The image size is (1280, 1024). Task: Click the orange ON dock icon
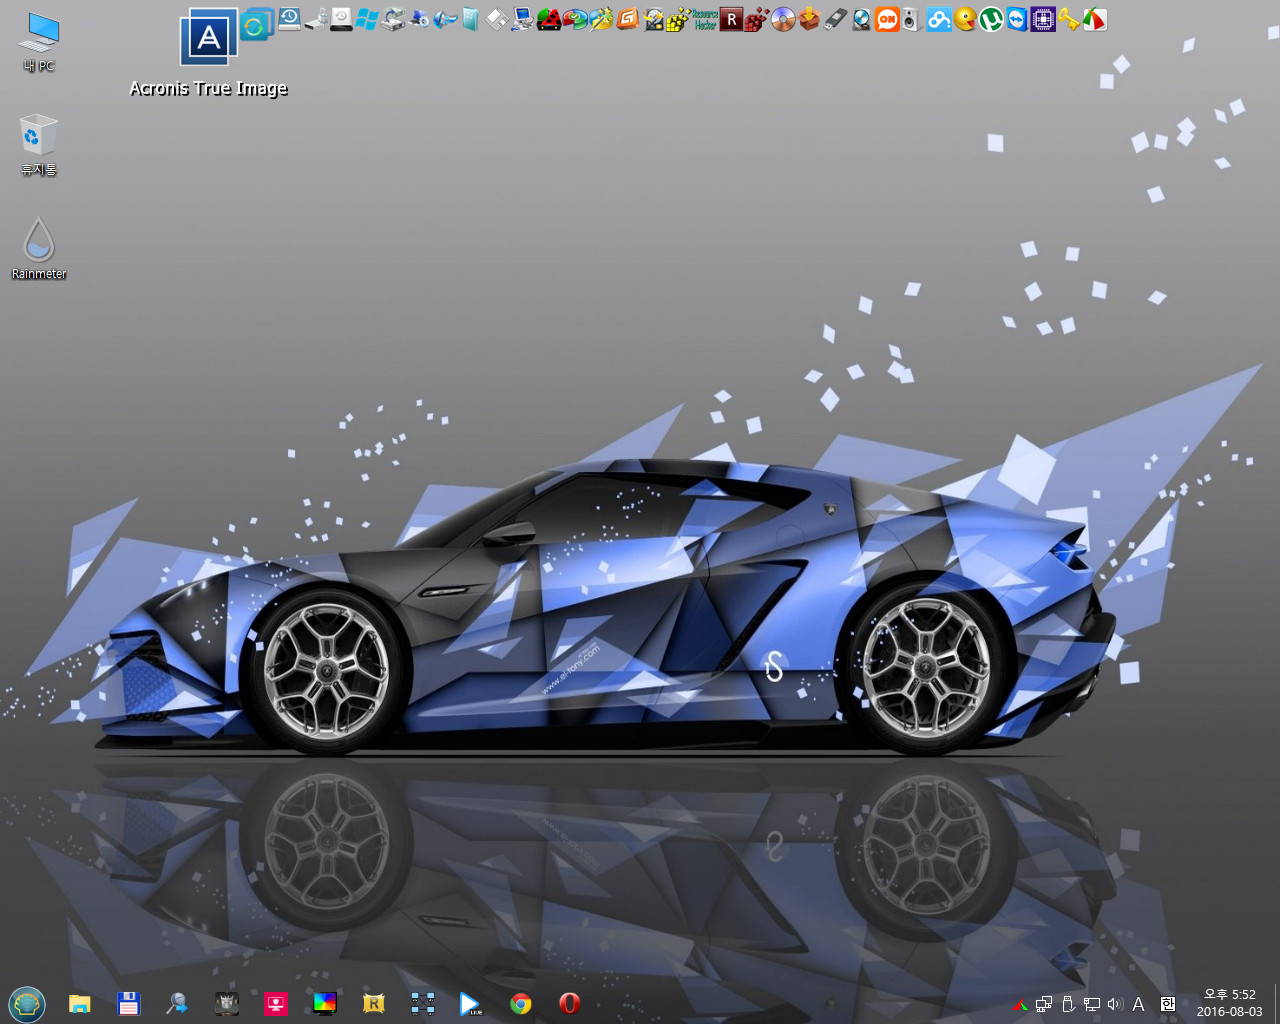click(887, 19)
